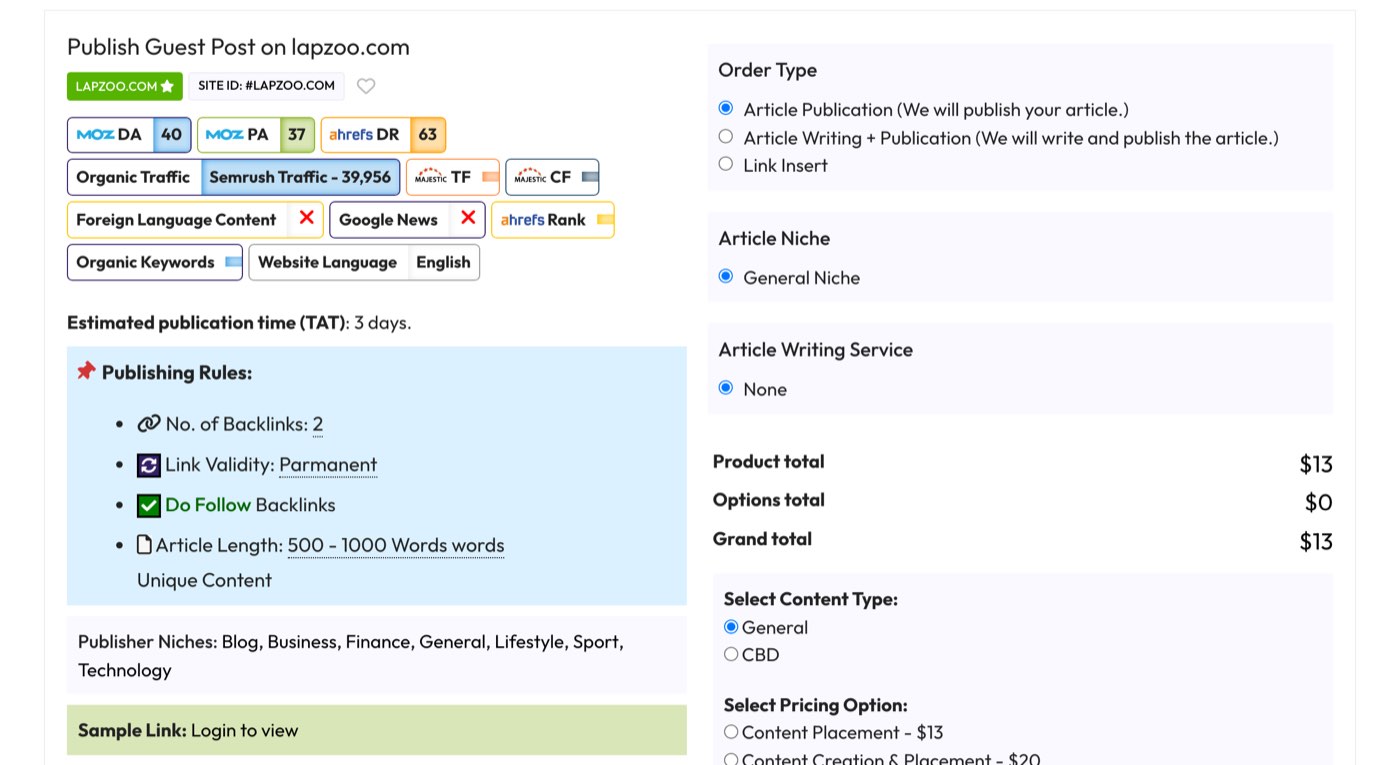1400x765 pixels.
Task: Click the Website Language English badge
Action: pos(364,262)
